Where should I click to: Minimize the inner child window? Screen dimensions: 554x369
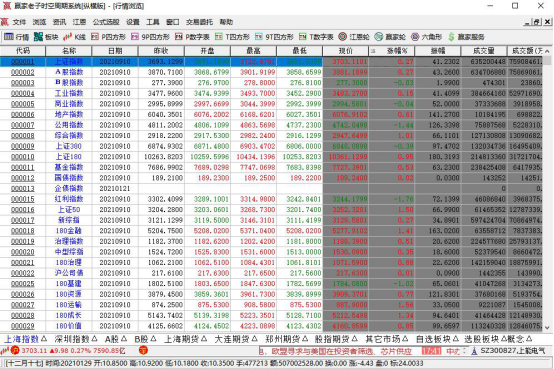tap(528, 22)
